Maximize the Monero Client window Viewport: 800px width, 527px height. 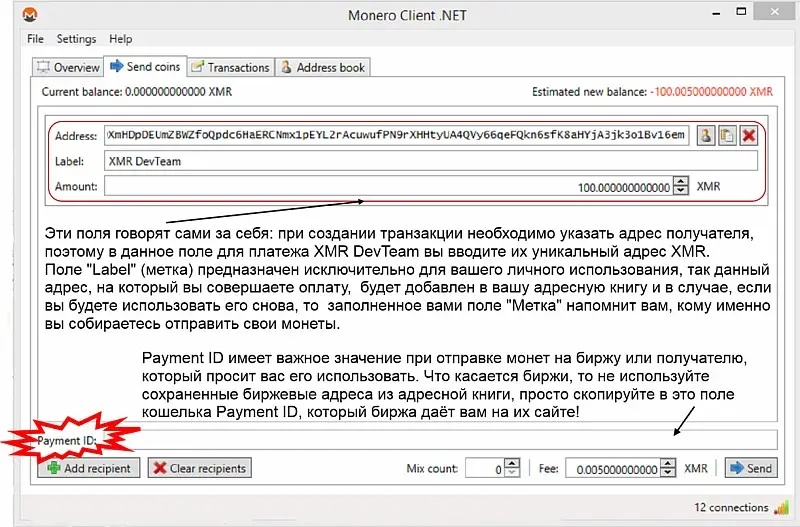(741, 12)
